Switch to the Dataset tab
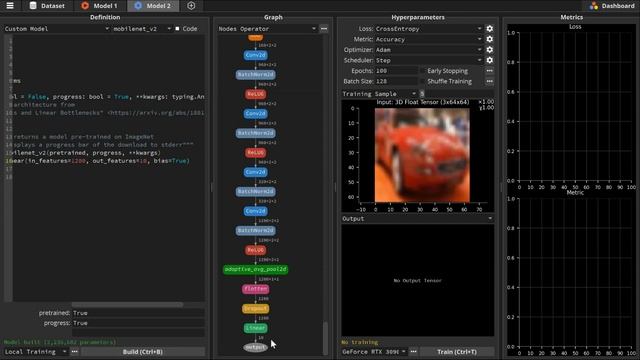The height and width of the screenshot is (360, 640). tap(47, 6)
